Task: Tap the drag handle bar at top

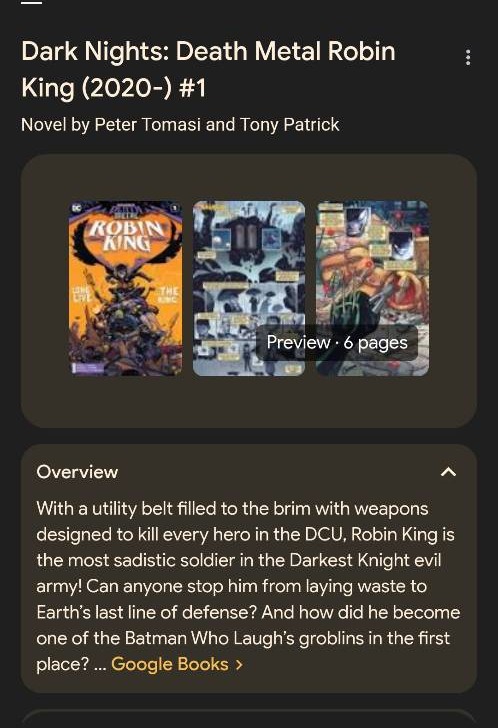Action: [x=32, y=2]
